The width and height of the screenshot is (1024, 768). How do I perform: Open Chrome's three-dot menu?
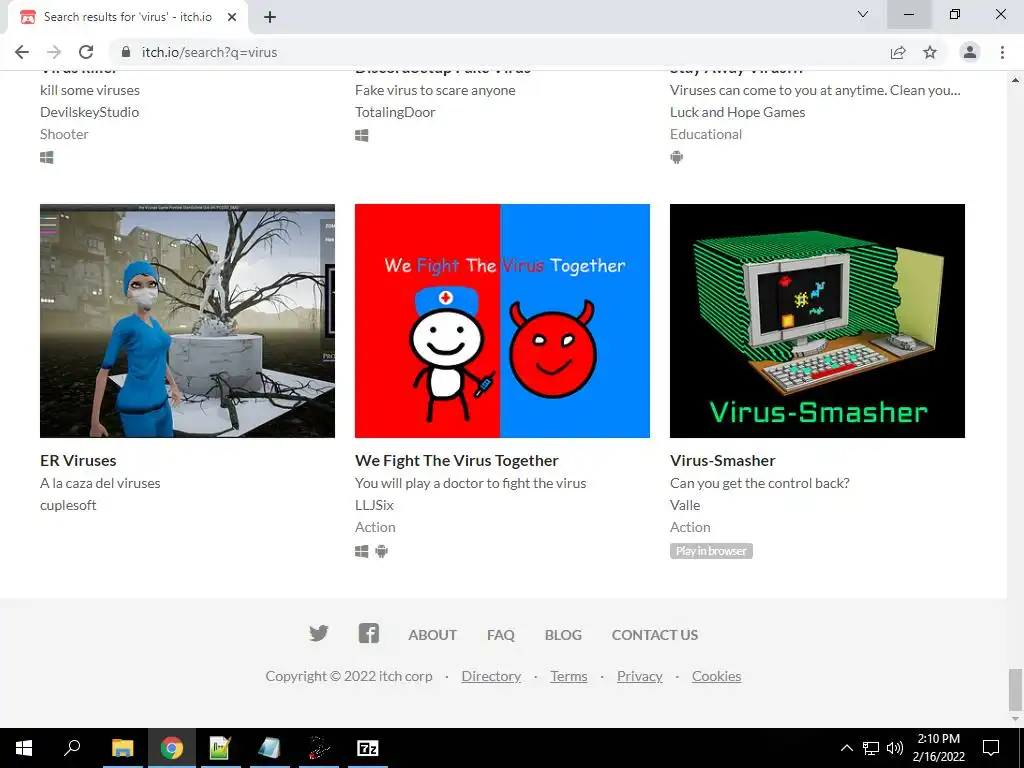[x=1002, y=52]
